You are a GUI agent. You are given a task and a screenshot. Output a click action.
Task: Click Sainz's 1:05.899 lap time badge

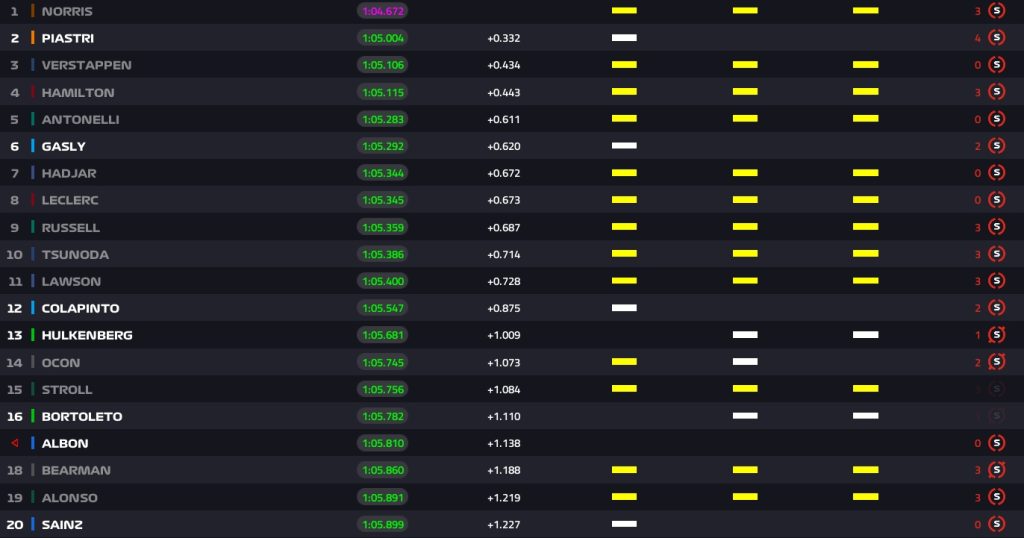pyautogui.click(x=383, y=524)
